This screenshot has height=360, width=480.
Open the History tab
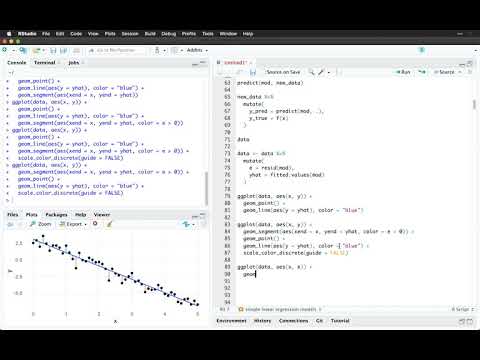(263, 321)
